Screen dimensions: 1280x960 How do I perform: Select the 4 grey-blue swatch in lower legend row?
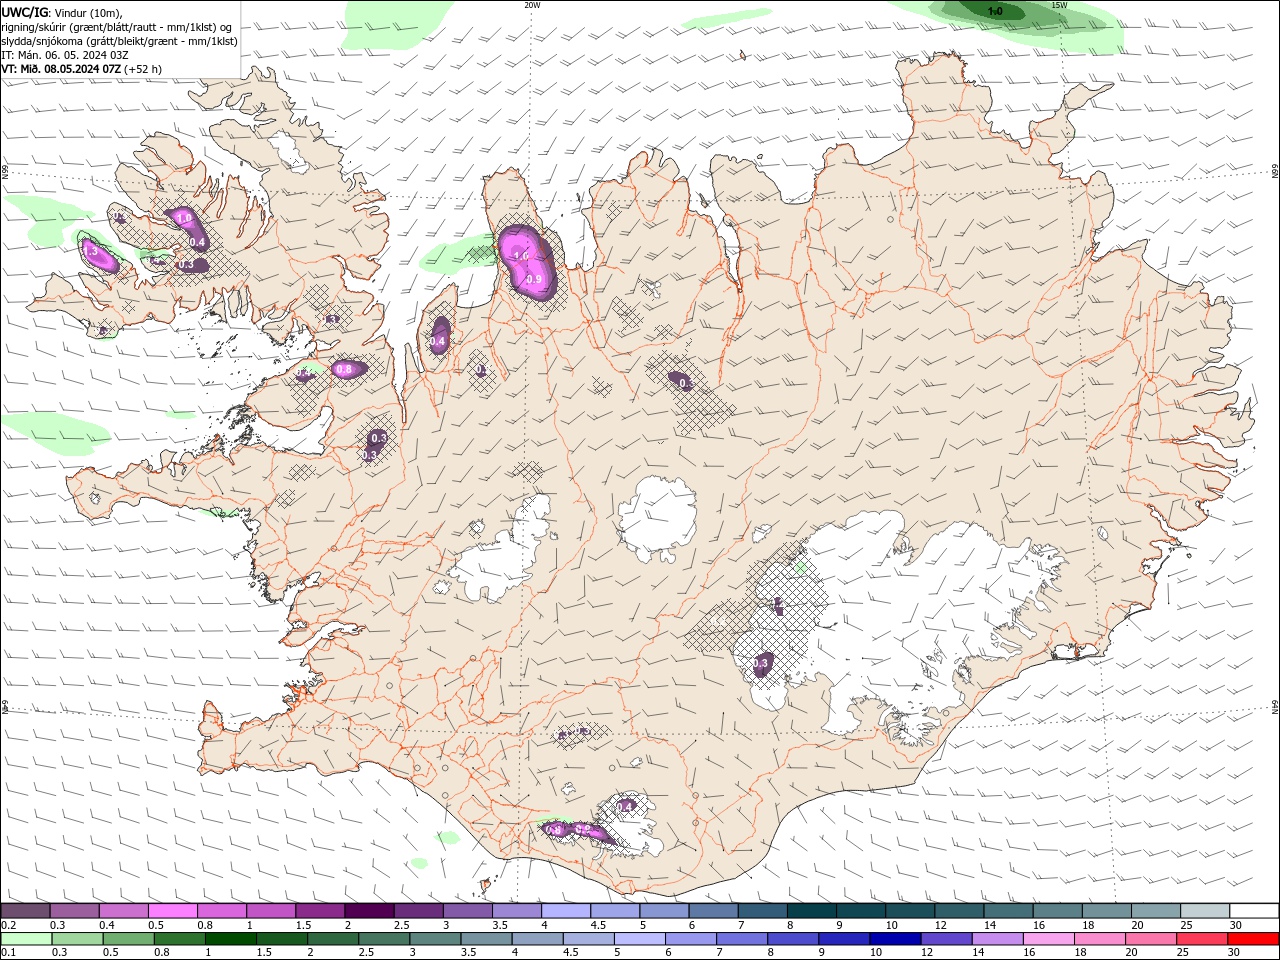(x=536, y=939)
